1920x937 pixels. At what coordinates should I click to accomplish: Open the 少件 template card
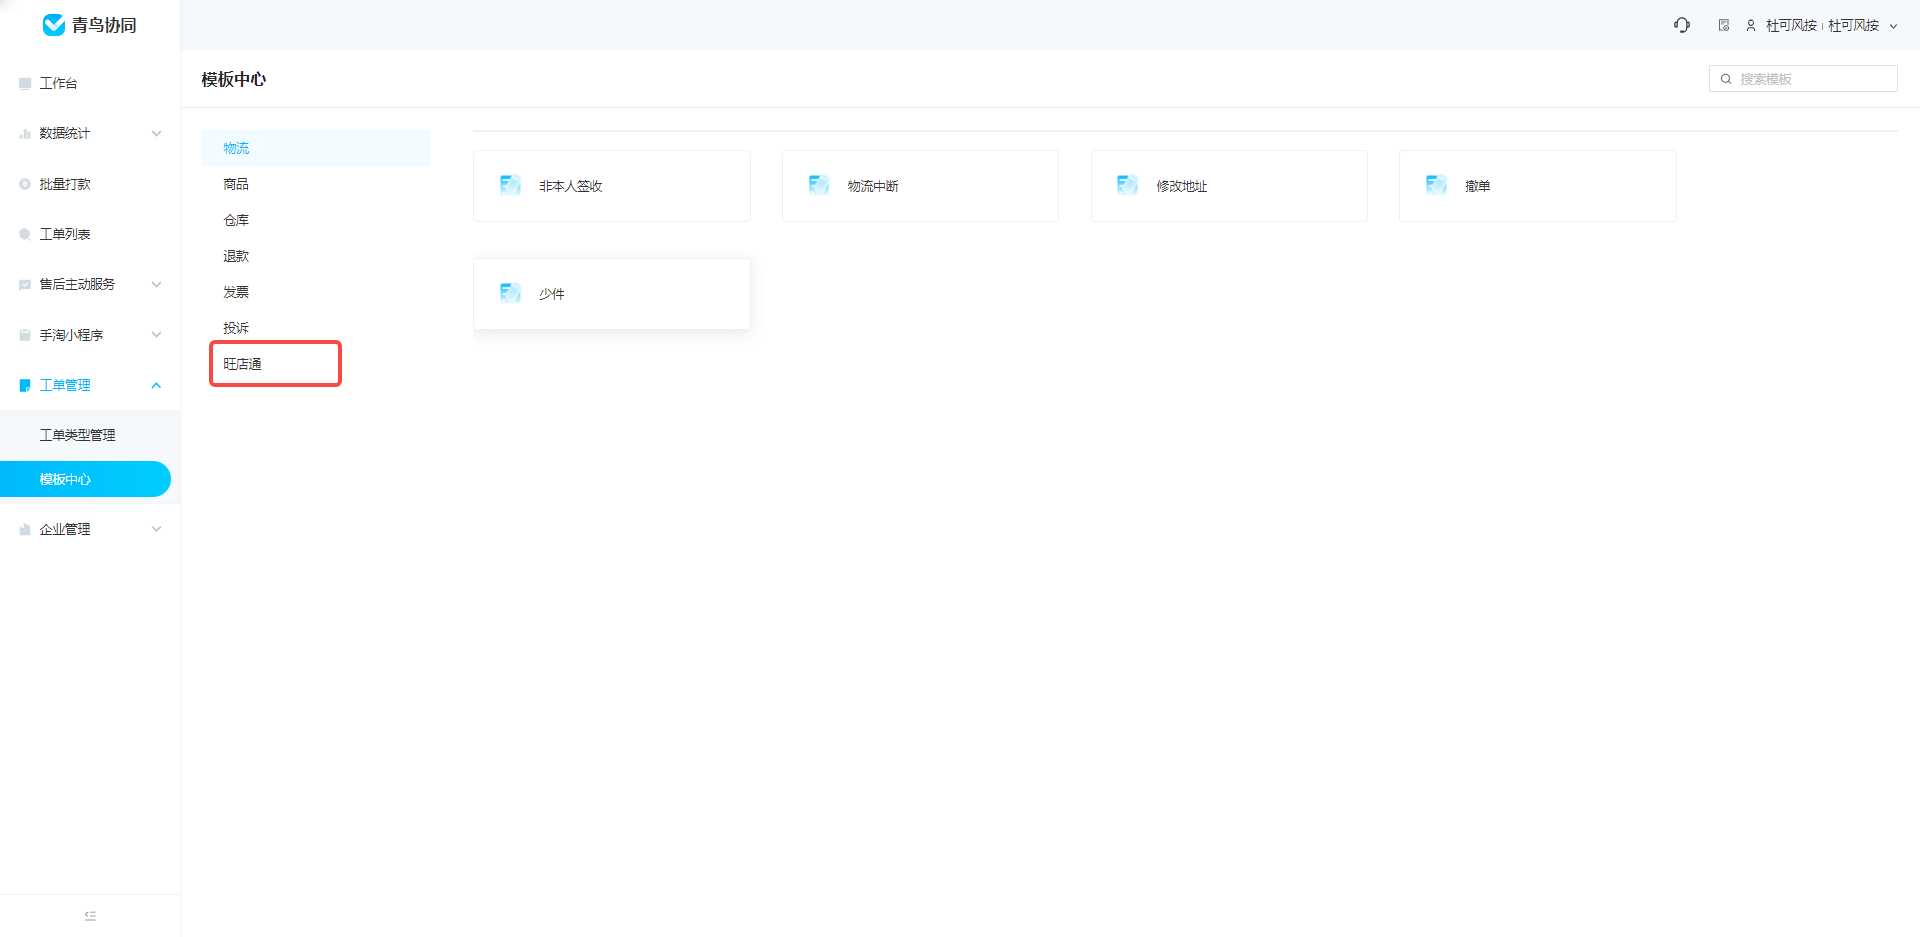612,294
